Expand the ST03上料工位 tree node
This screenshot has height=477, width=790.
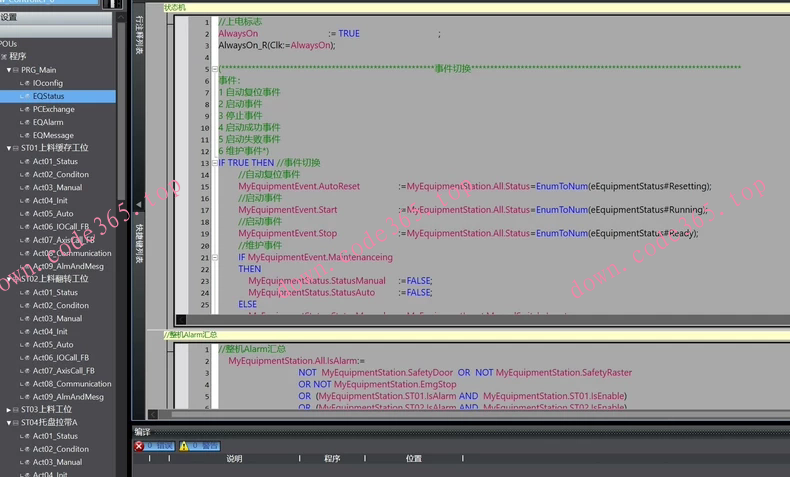(9, 410)
